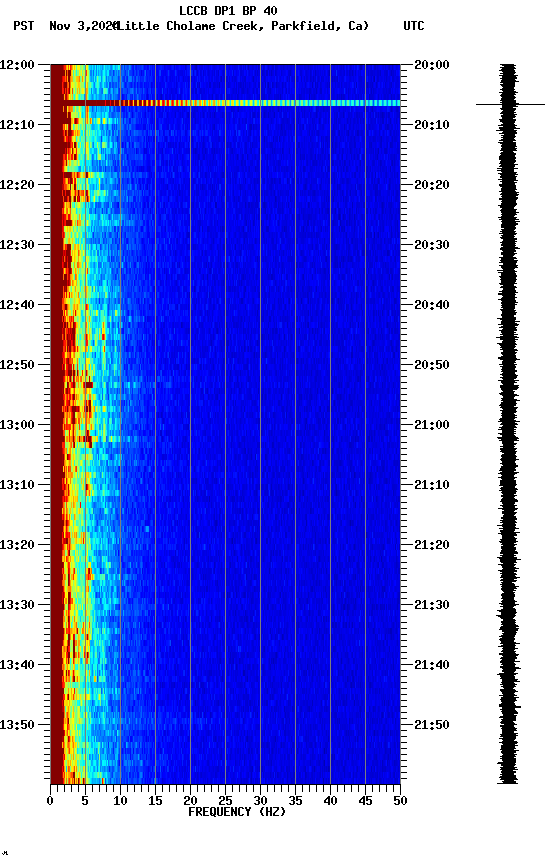Click the '13:00' PST time label

[17, 425]
